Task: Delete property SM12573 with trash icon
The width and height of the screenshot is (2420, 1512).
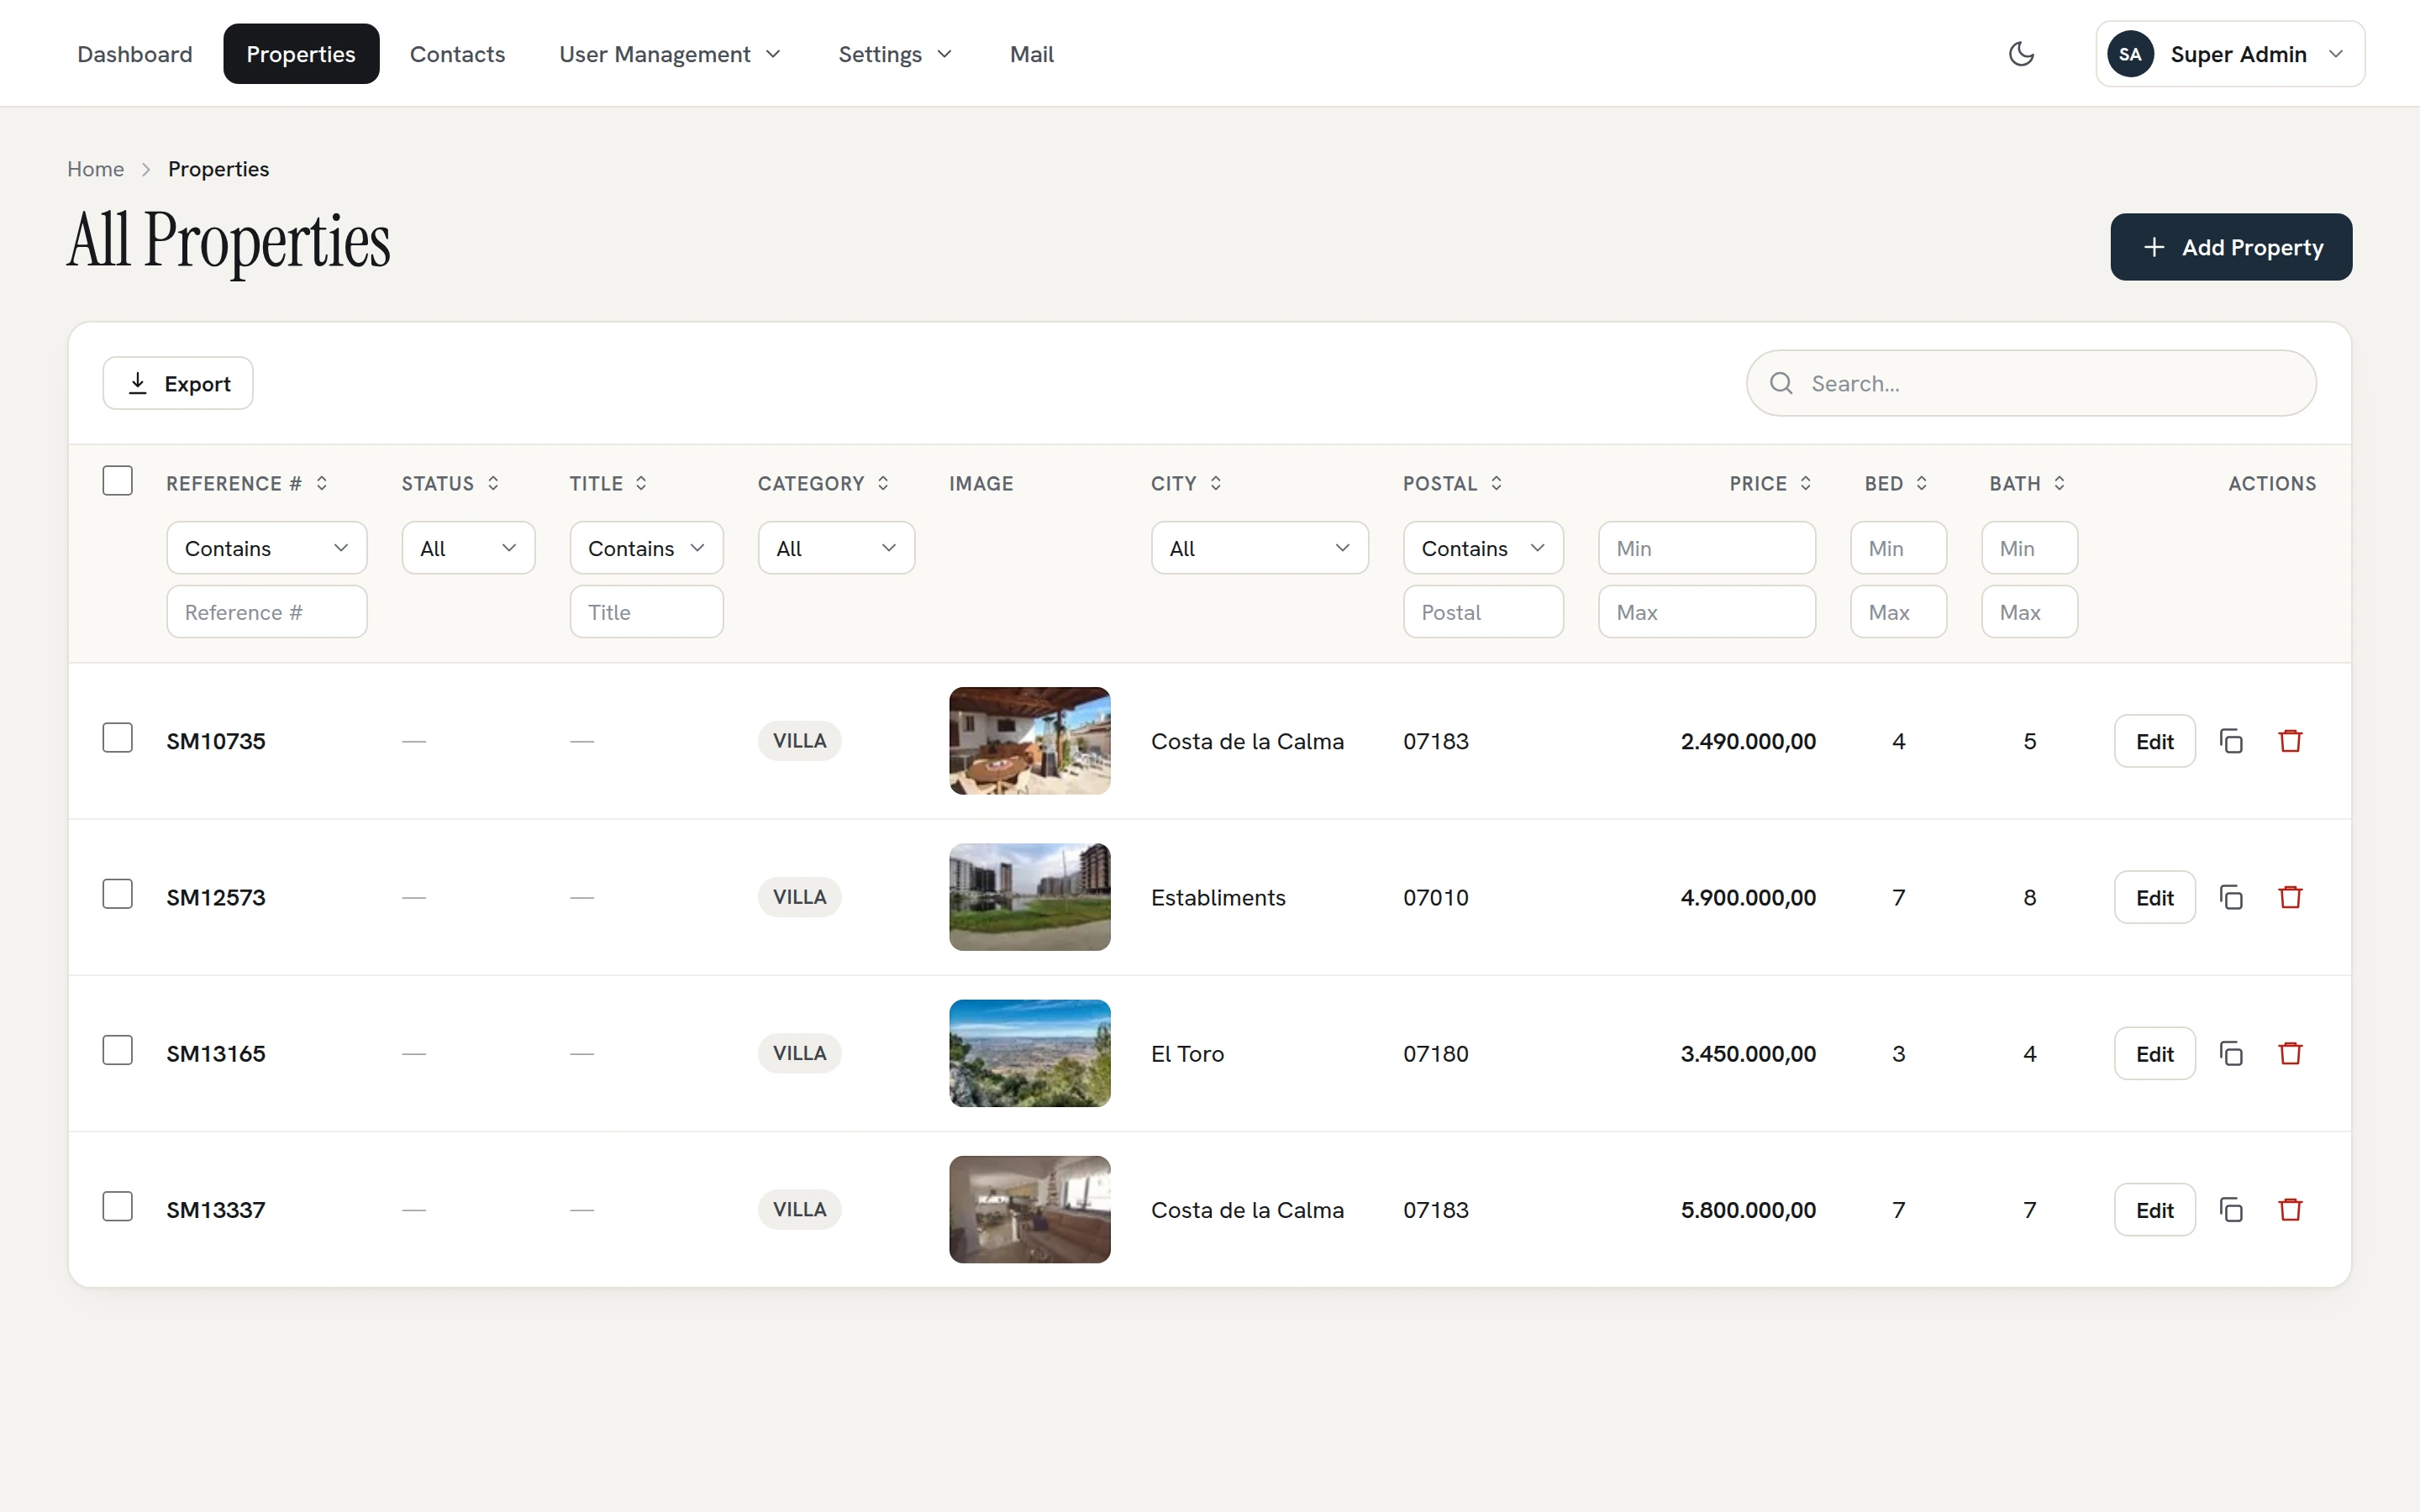Action: point(2290,897)
